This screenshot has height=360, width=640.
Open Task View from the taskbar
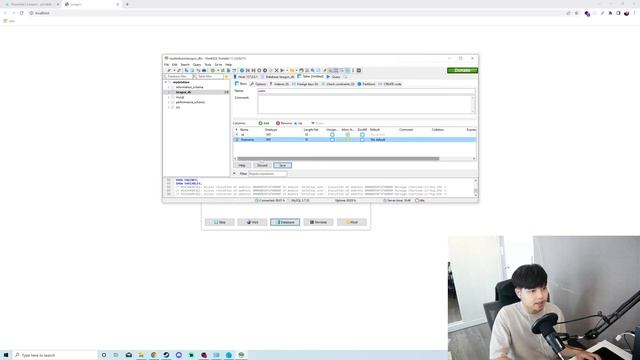pos(116,355)
